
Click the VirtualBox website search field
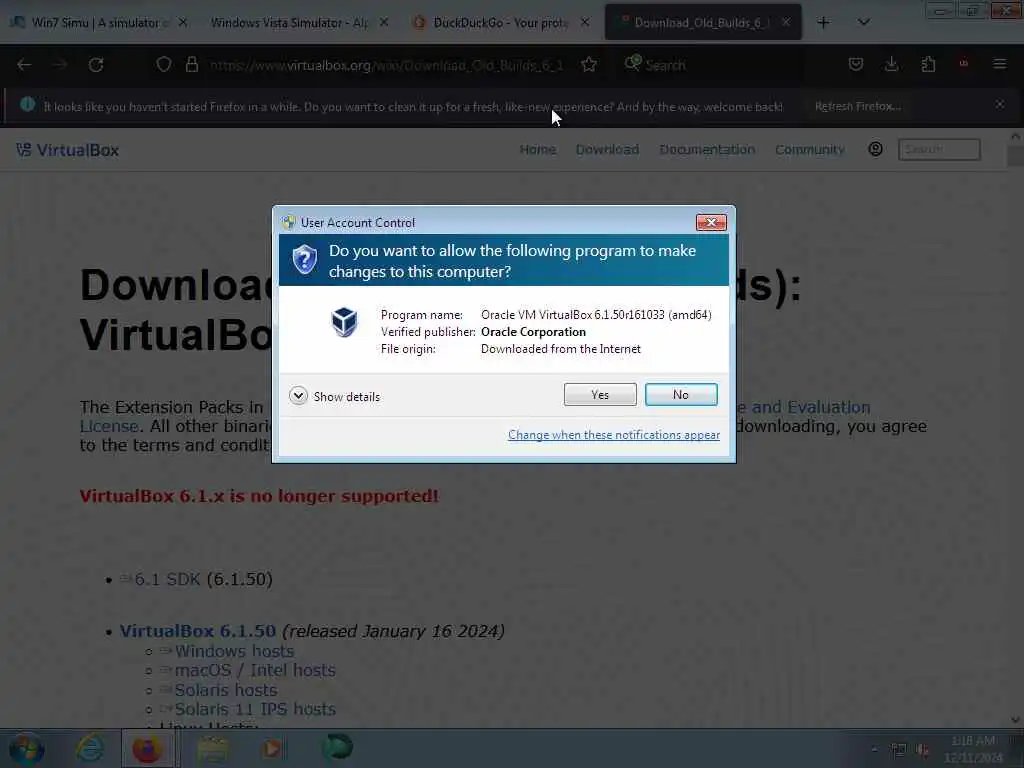pyautogui.click(x=939, y=150)
